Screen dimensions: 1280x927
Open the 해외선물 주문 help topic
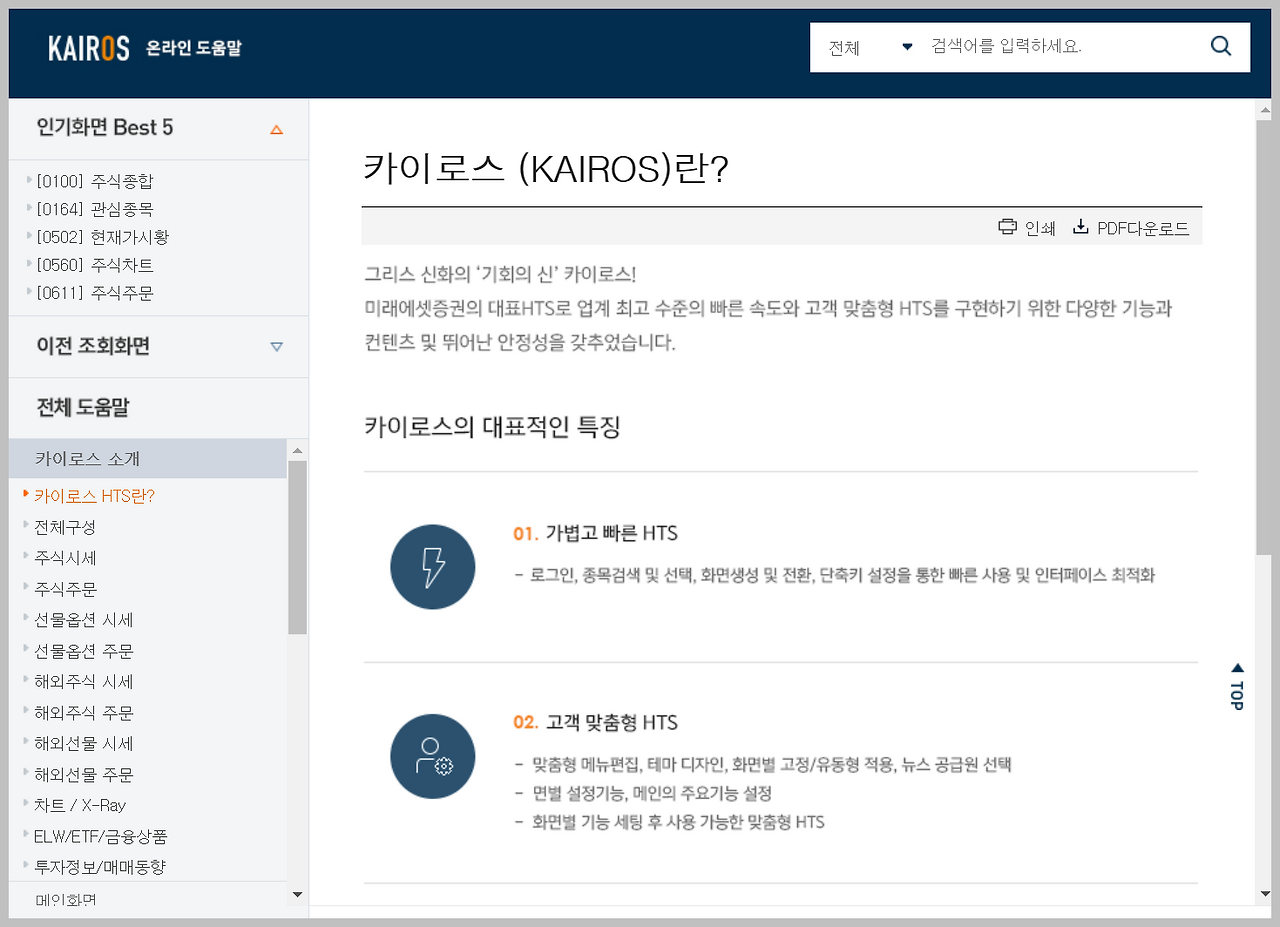84,775
